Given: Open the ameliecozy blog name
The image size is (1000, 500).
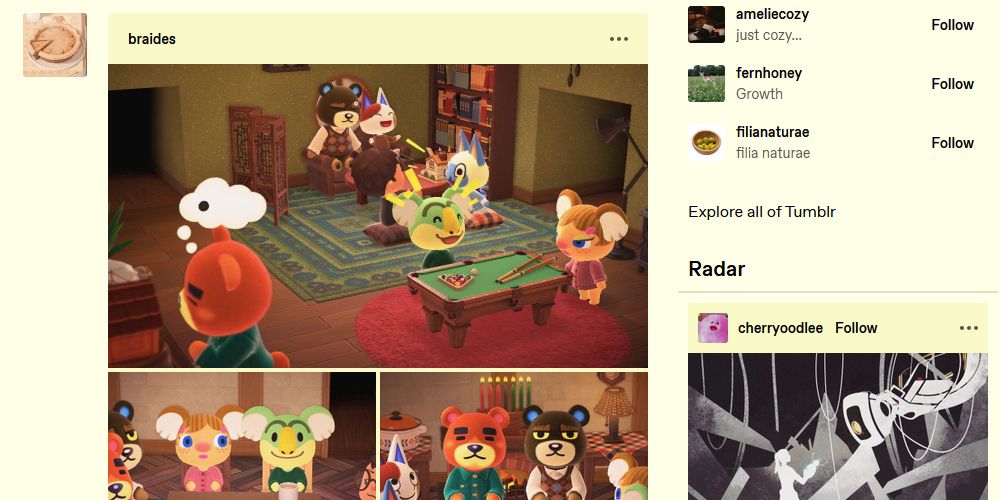Looking at the screenshot, I should point(772,14).
